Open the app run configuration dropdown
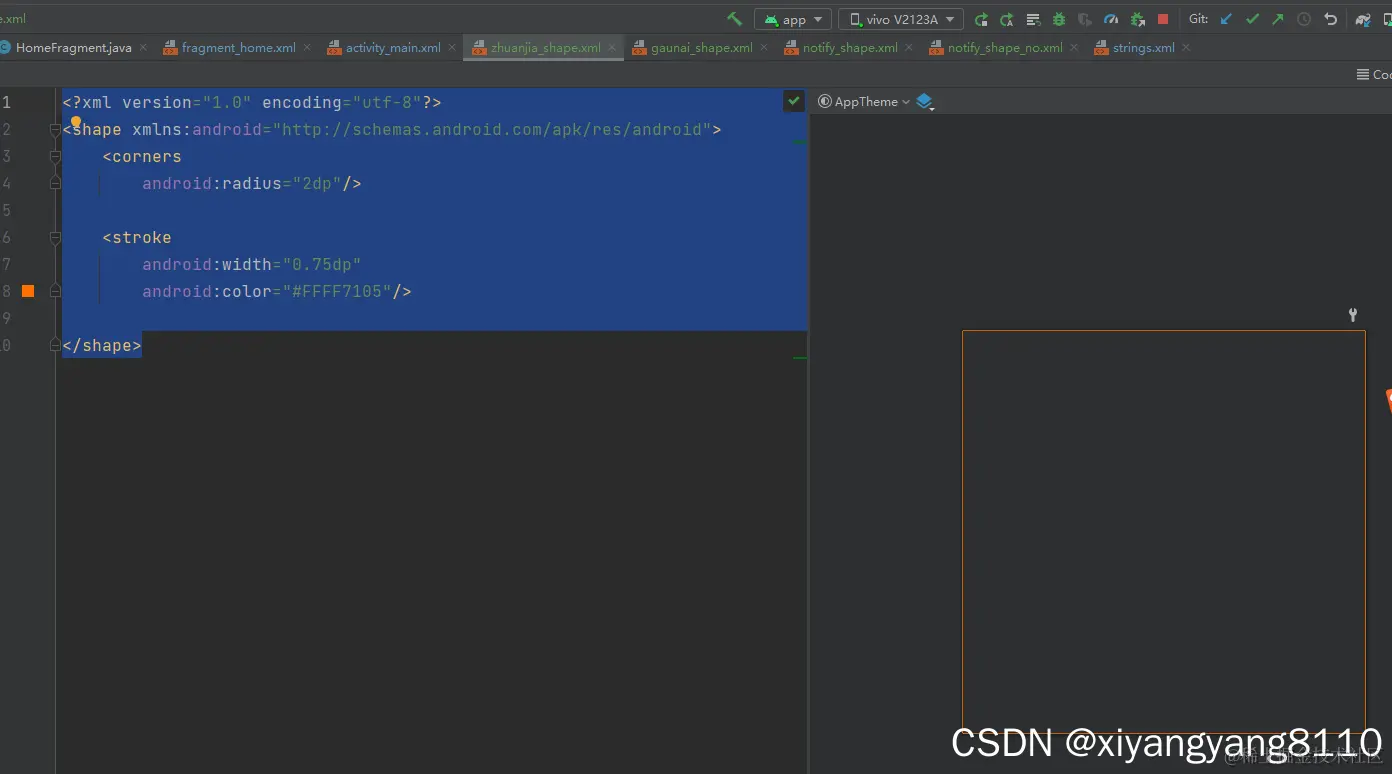 (793, 19)
